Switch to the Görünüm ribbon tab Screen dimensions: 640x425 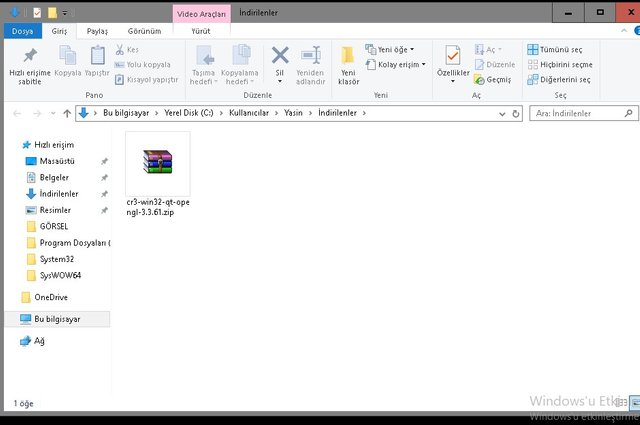coord(144,31)
